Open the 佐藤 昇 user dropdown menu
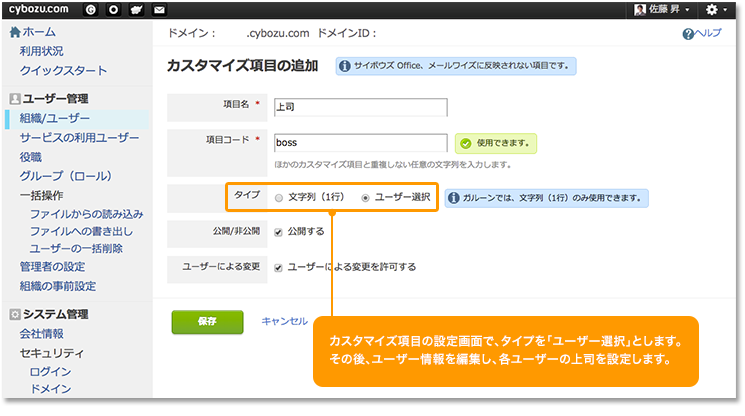 coord(661,9)
